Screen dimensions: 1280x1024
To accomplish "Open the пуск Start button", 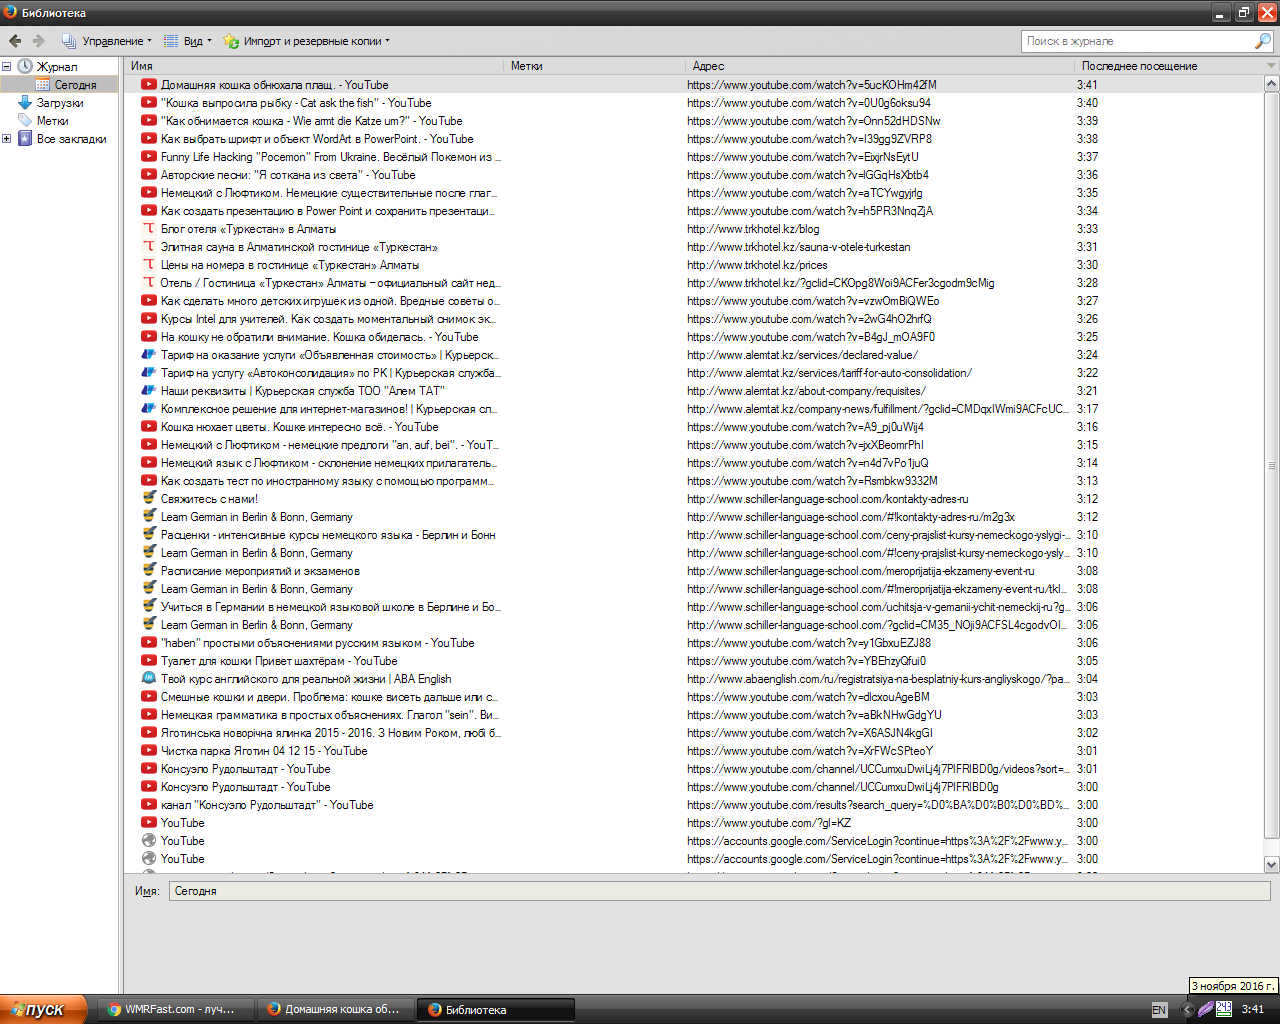I will coord(43,1010).
